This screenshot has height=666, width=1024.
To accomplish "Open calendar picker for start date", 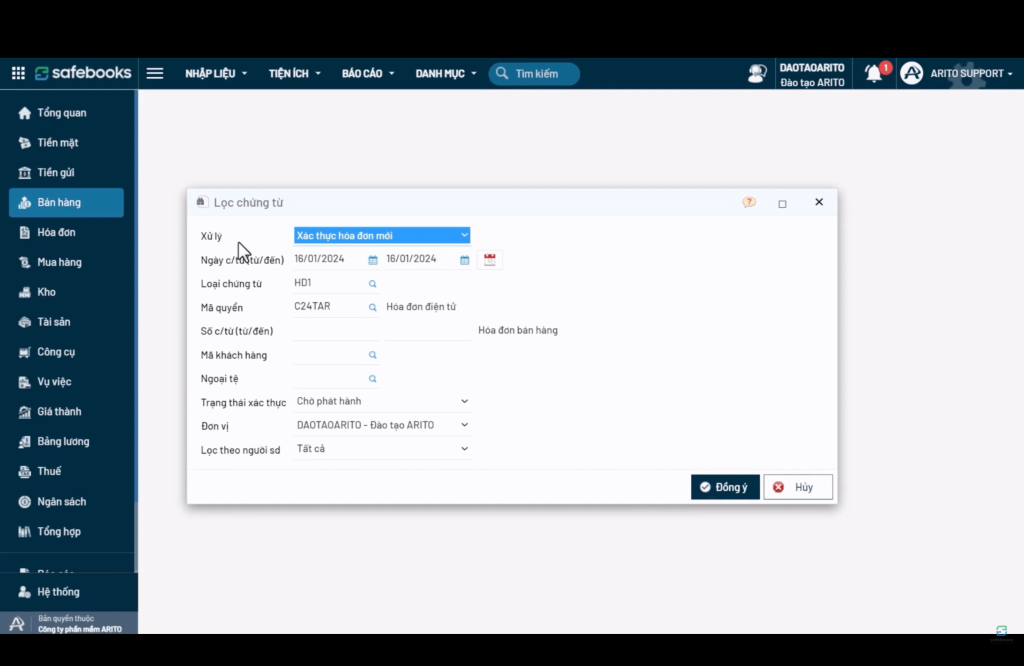I will coord(373,260).
